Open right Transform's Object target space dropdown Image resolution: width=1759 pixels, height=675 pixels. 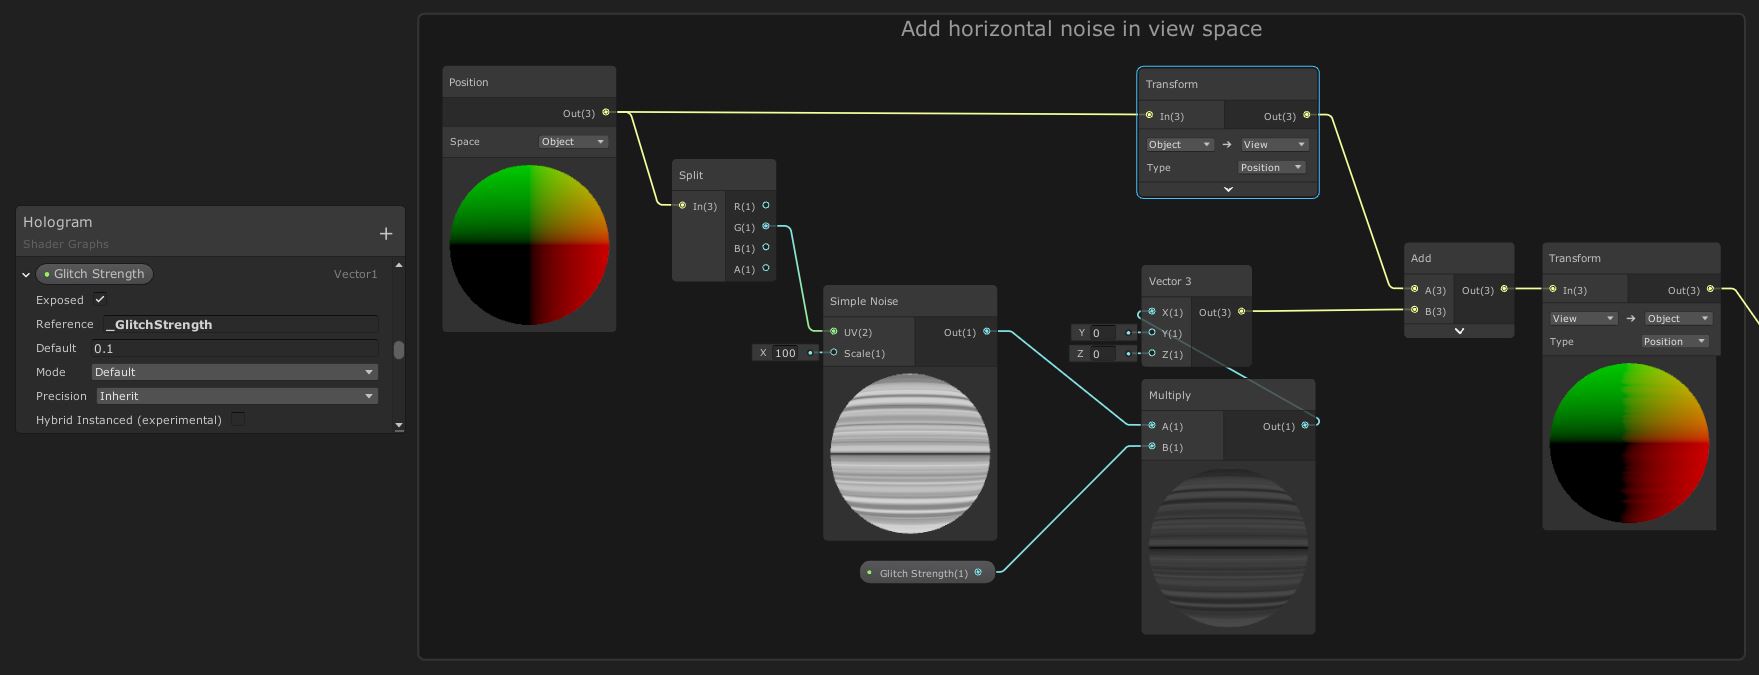(1678, 319)
